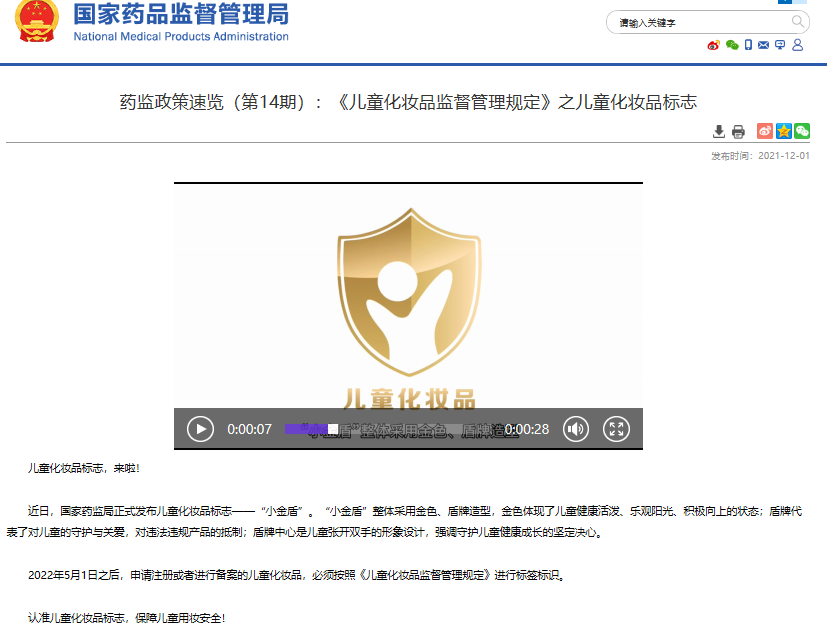Image resolution: width=827 pixels, height=629 pixels.
Task: Open the user account icon
Action: (x=797, y=45)
